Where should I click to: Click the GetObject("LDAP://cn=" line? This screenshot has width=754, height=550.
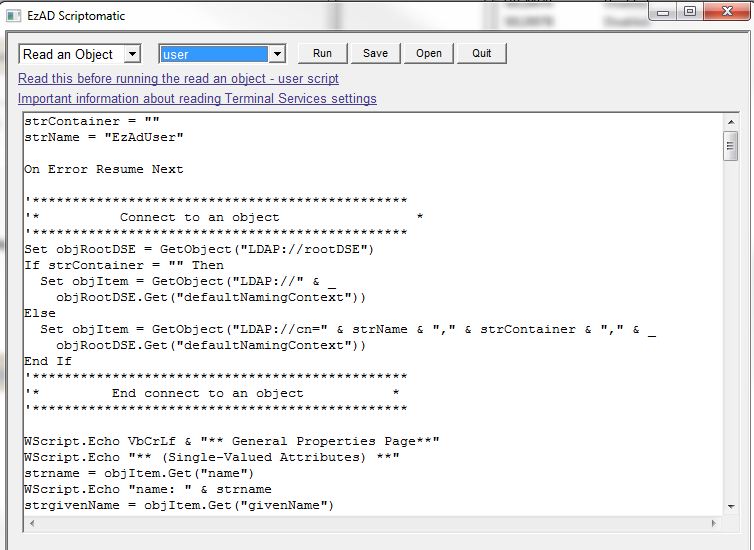click(348, 329)
